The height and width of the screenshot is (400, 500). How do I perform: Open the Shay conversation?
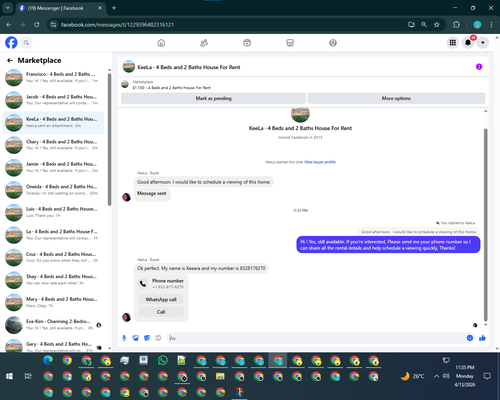(53, 280)
